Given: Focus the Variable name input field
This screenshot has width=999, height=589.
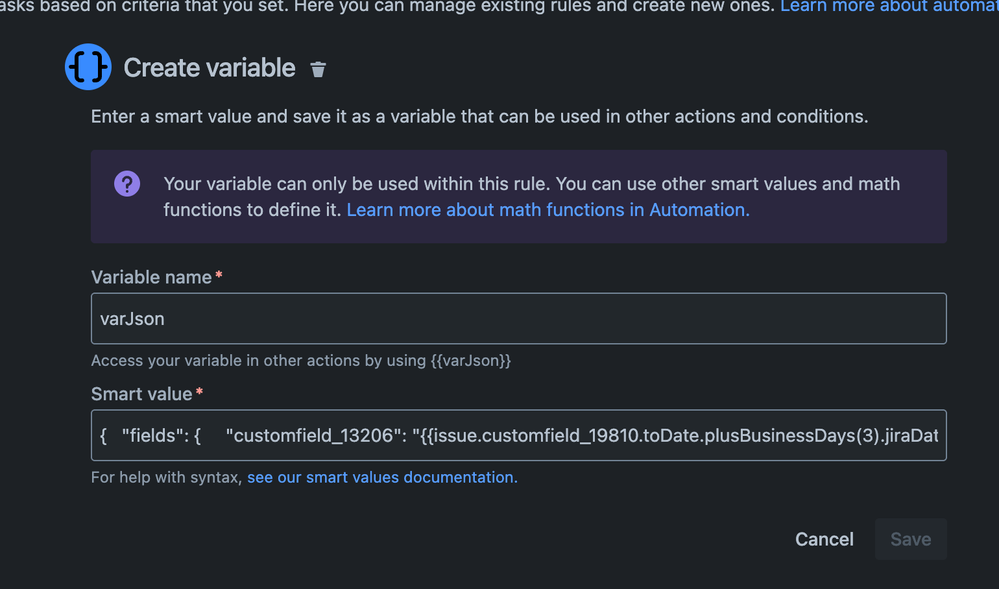Looking at the screenshot, I should tap(518, 318).
